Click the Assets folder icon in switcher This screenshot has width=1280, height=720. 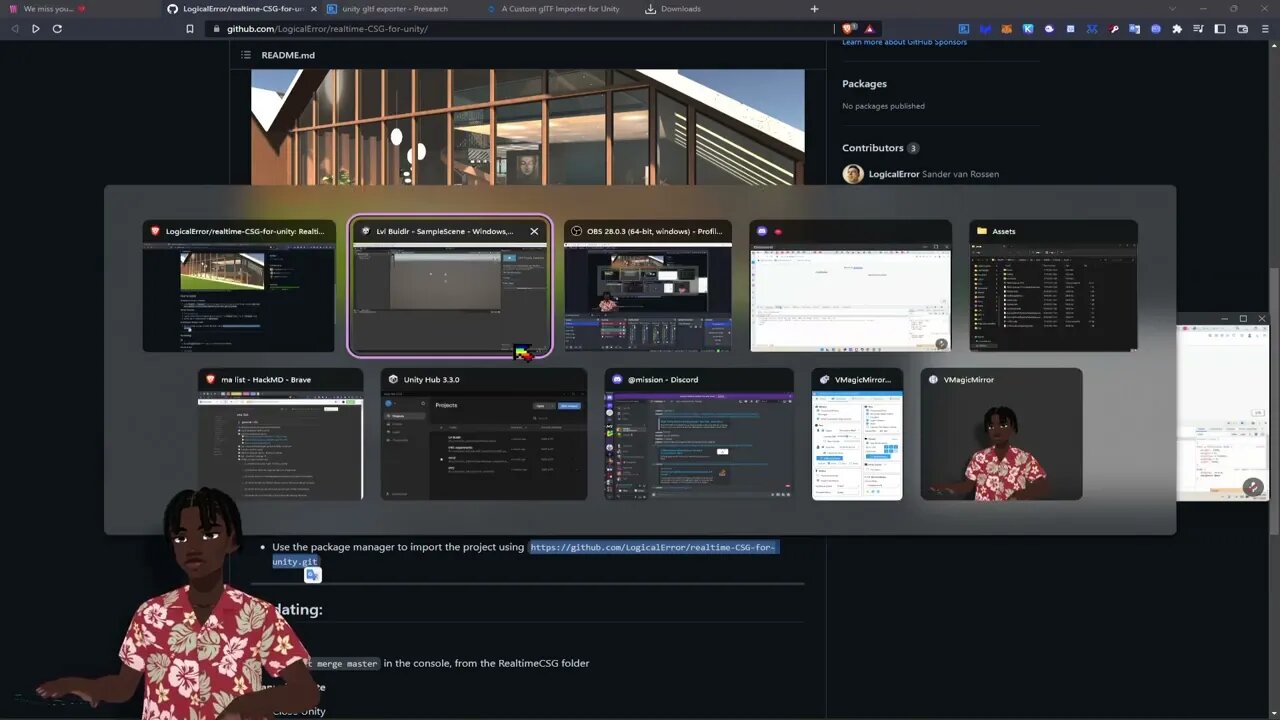(x=982, y=231)
